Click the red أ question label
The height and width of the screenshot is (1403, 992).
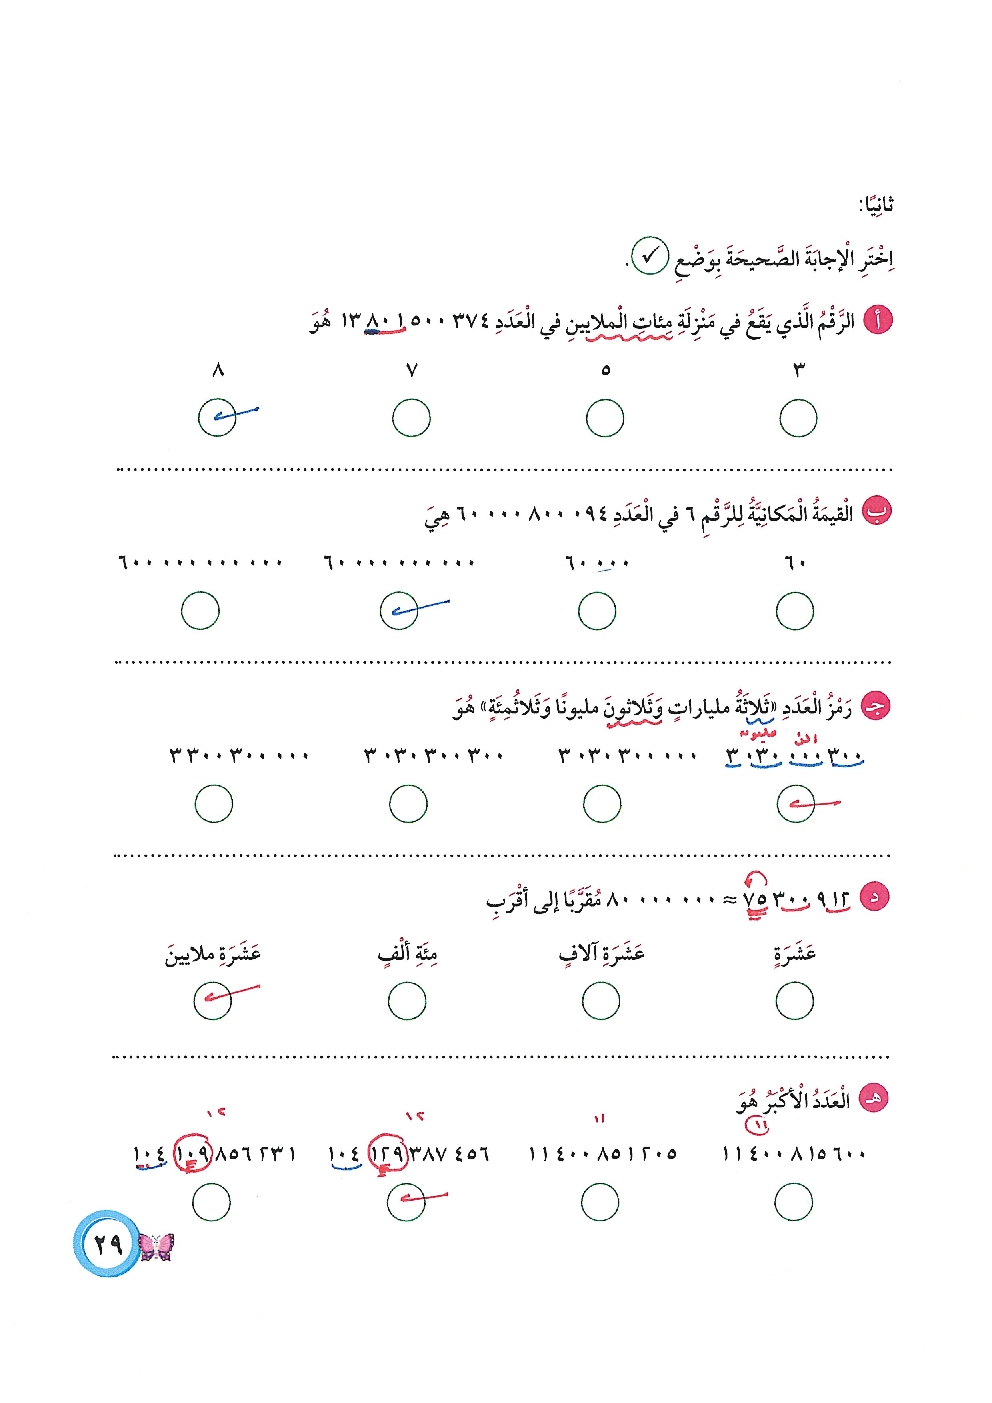pyautogui.click(x=877, y=321)
